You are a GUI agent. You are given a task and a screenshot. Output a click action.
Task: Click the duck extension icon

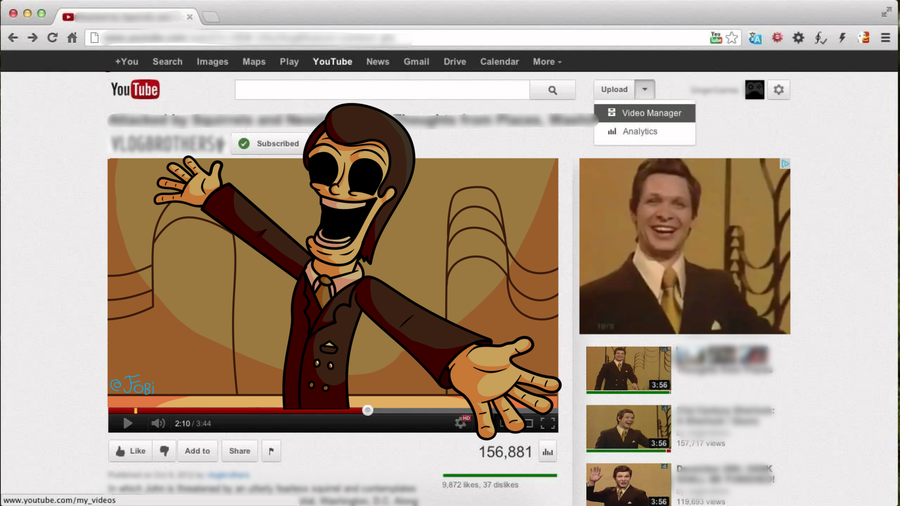[864, 38]
